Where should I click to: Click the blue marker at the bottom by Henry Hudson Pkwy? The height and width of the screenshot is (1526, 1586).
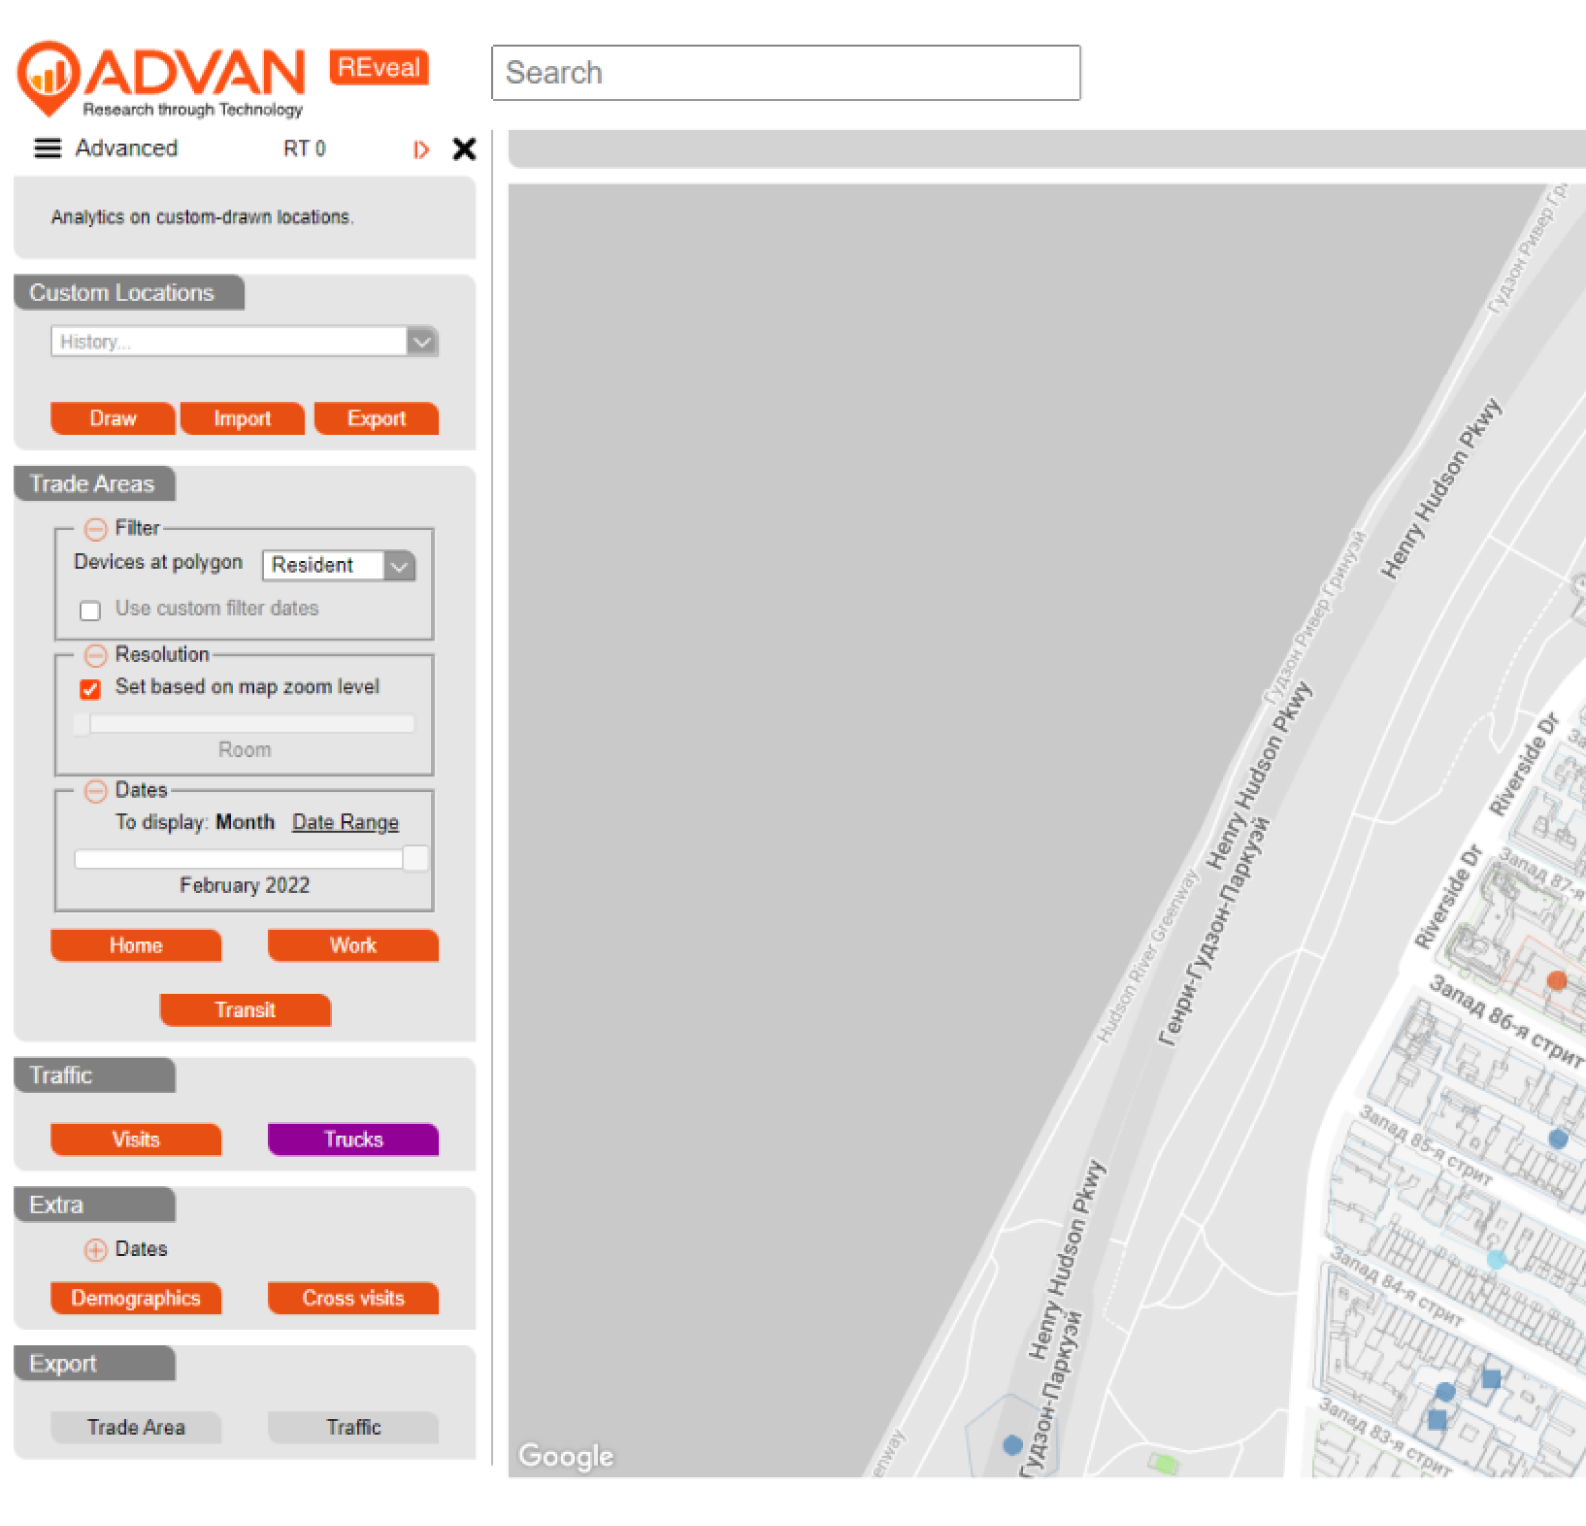coord(1012,1445)
